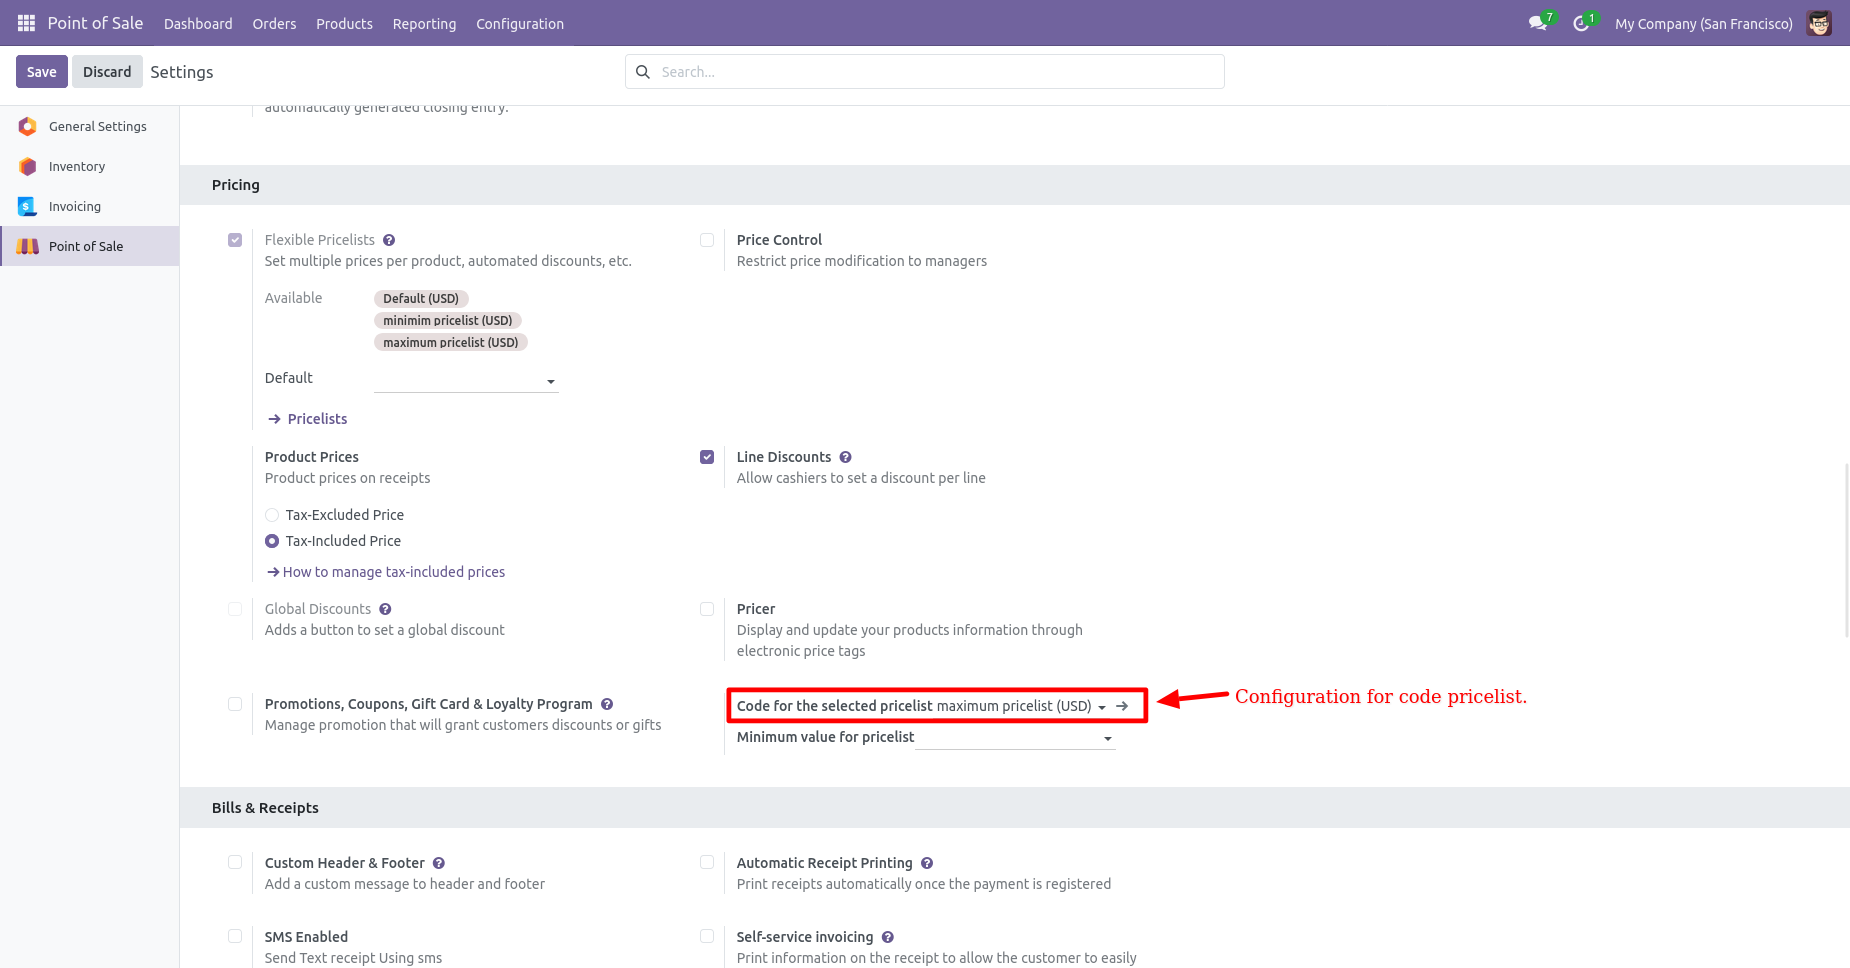Open the user avatar menu
This screenshot has width=1850, height=968.
coord(1819,23)
